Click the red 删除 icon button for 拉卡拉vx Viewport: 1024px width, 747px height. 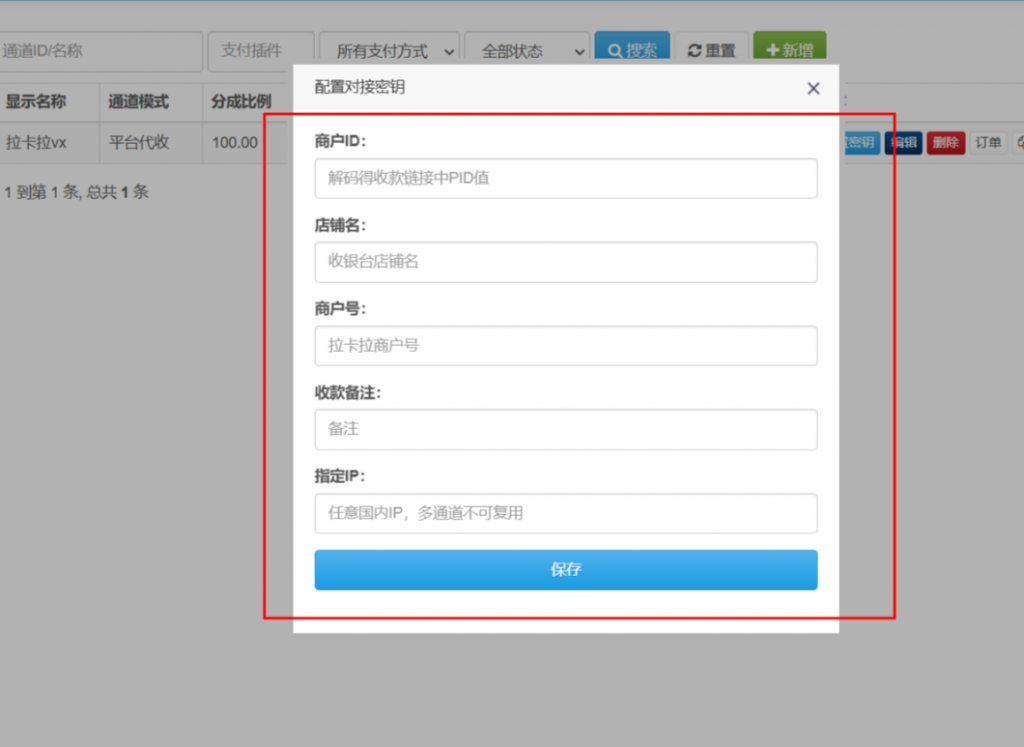coord(945,142)
